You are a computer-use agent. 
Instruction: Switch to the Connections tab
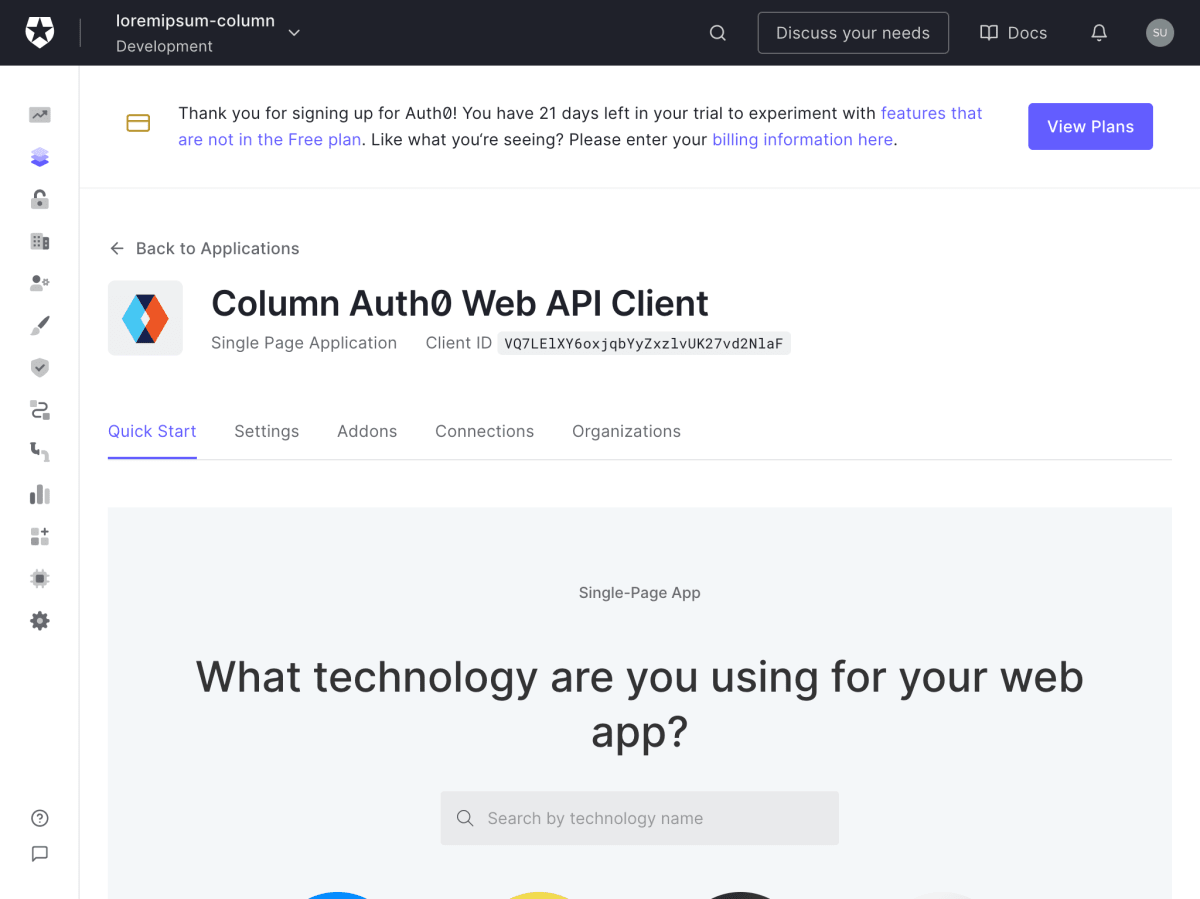(x=484, y=431)
